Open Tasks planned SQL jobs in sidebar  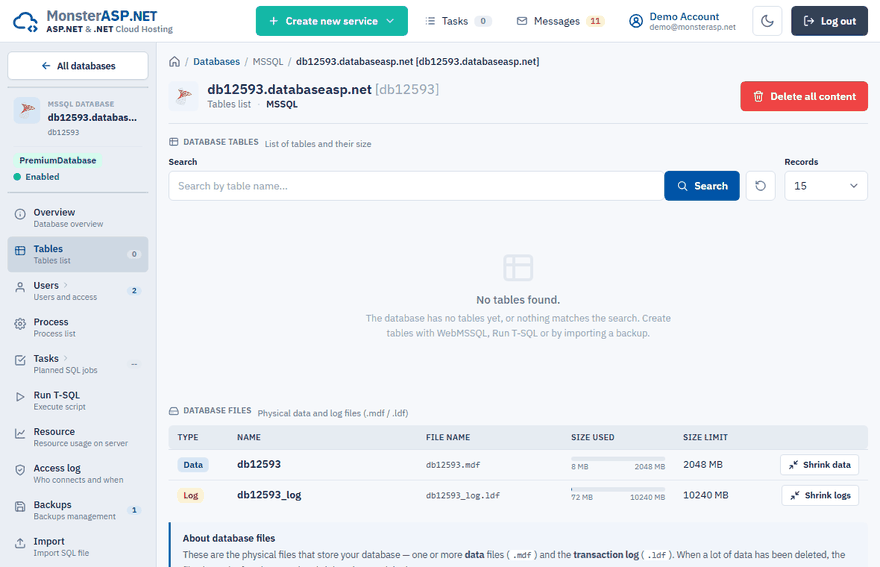78,364
